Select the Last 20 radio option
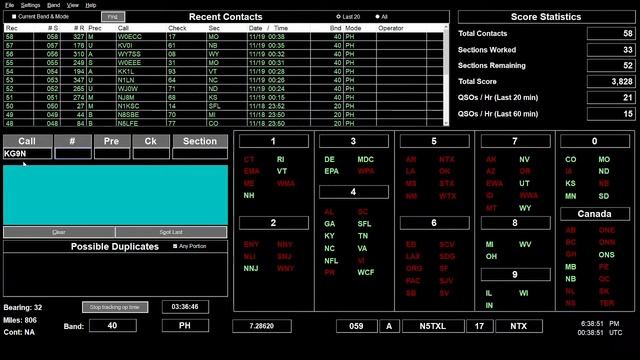This screenshot has height=360, width=640. click(x=338, y=17)
